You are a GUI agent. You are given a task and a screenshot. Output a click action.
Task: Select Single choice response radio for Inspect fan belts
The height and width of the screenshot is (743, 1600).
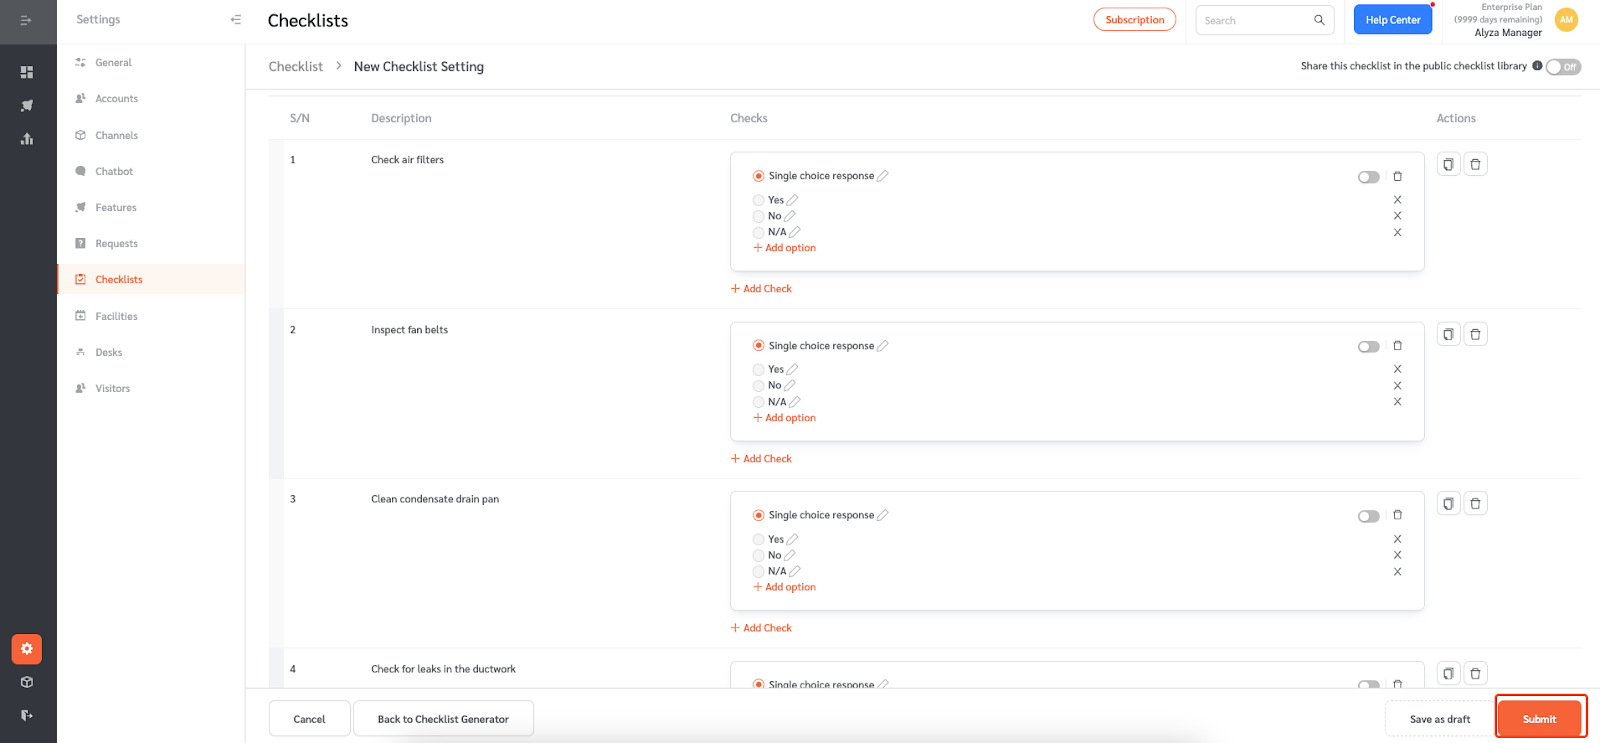tap(759, 346)
